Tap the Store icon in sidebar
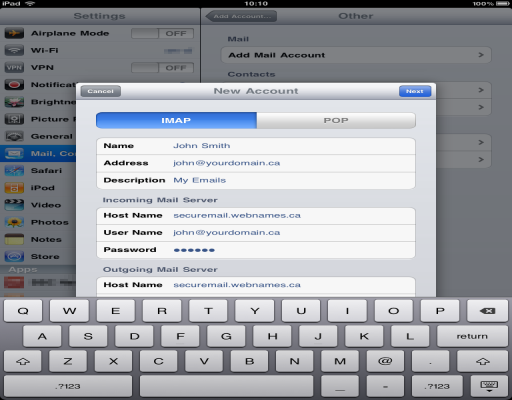This screenshot has height=400, width=512. coord(14,257)
